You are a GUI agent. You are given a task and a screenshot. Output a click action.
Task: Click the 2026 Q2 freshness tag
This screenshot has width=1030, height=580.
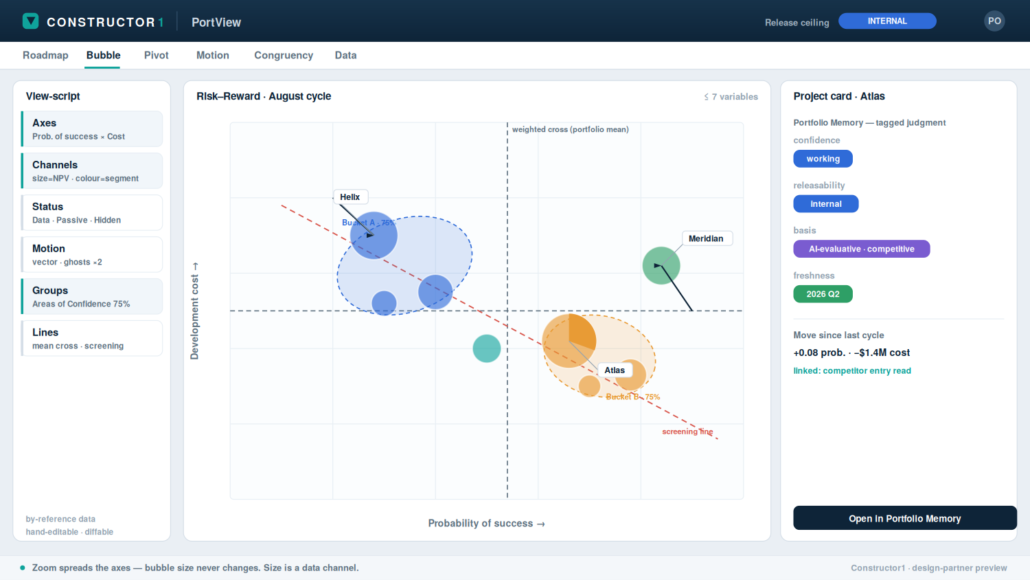[x=823, y=294]
